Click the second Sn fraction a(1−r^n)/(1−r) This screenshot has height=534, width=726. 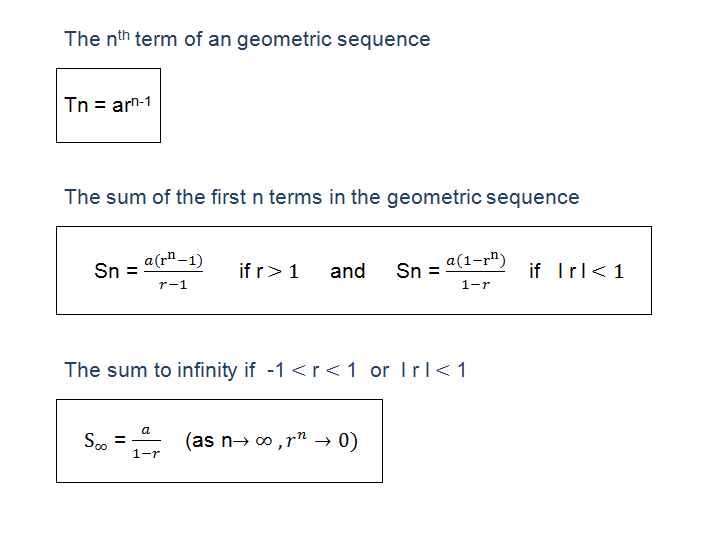pos(476,271)
